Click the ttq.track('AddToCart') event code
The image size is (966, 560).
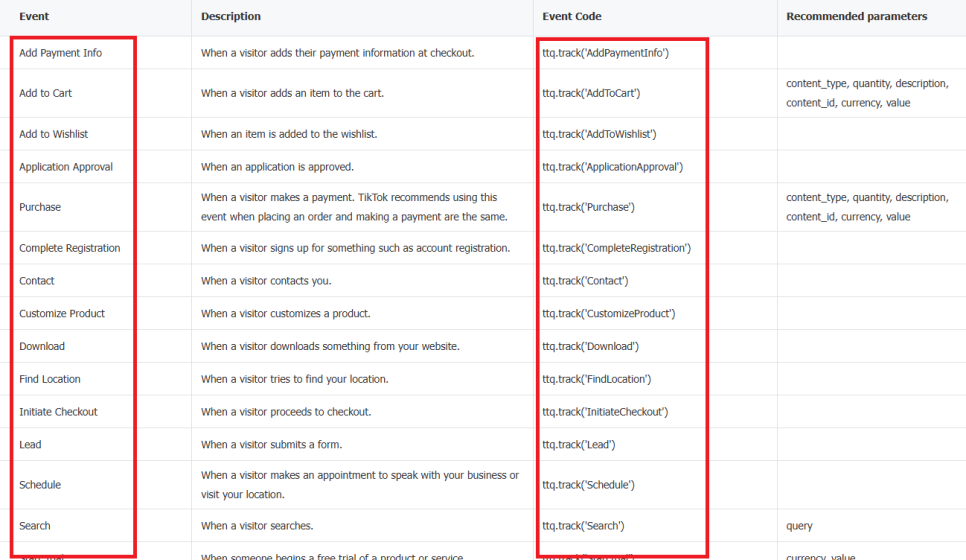click(591, 93)
